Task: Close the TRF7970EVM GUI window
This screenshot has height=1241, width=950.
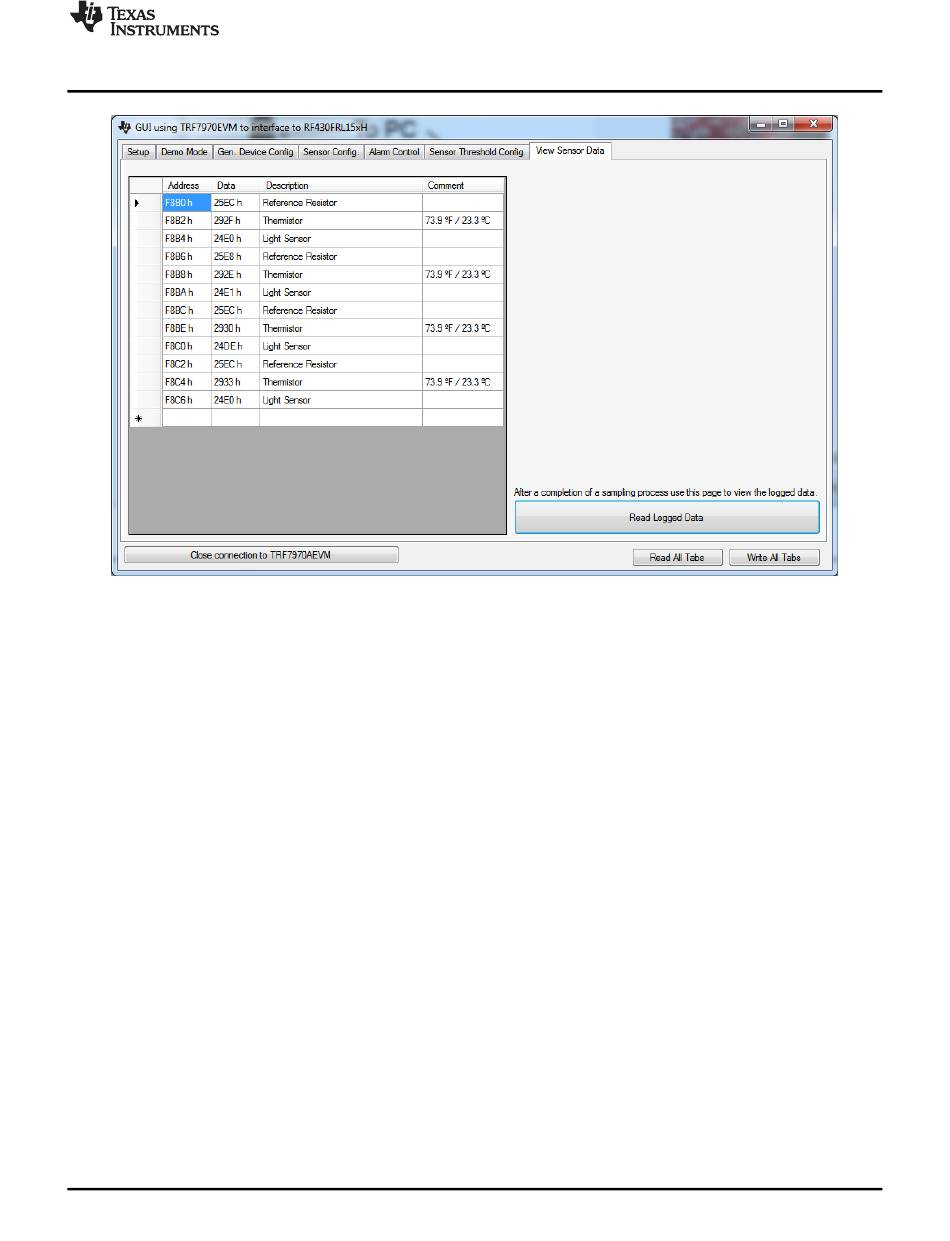Action: coord(813,124)
